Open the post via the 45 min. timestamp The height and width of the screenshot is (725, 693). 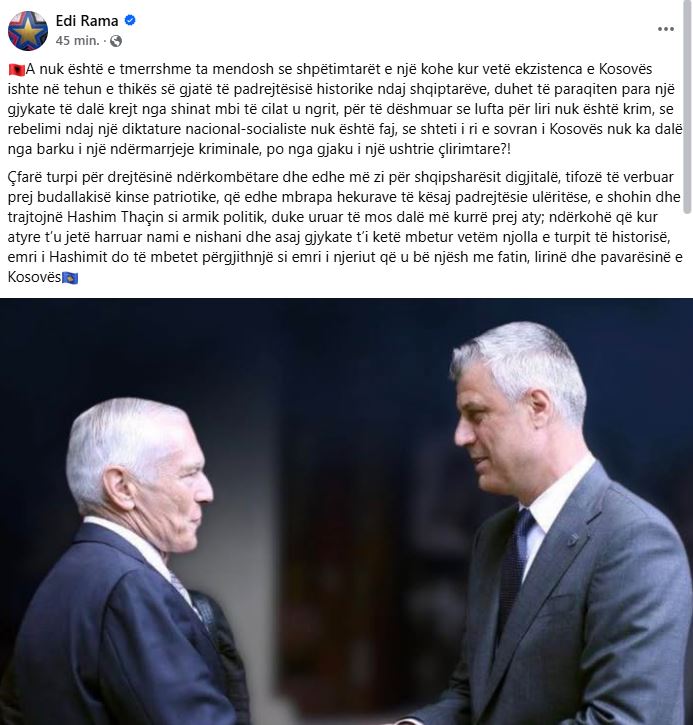(x=77, y=41)
